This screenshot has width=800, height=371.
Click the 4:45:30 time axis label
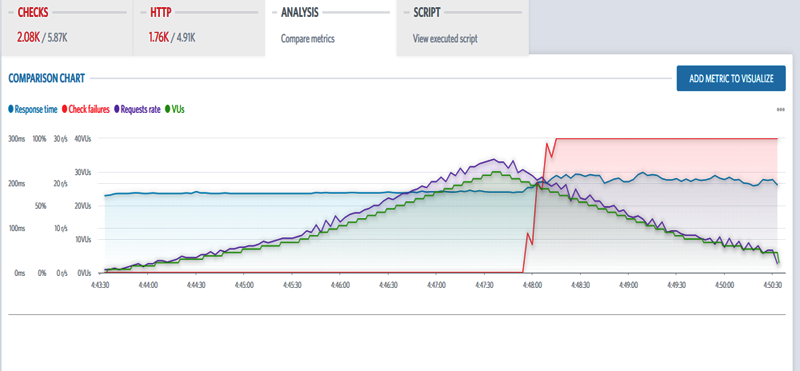point(292,285)
